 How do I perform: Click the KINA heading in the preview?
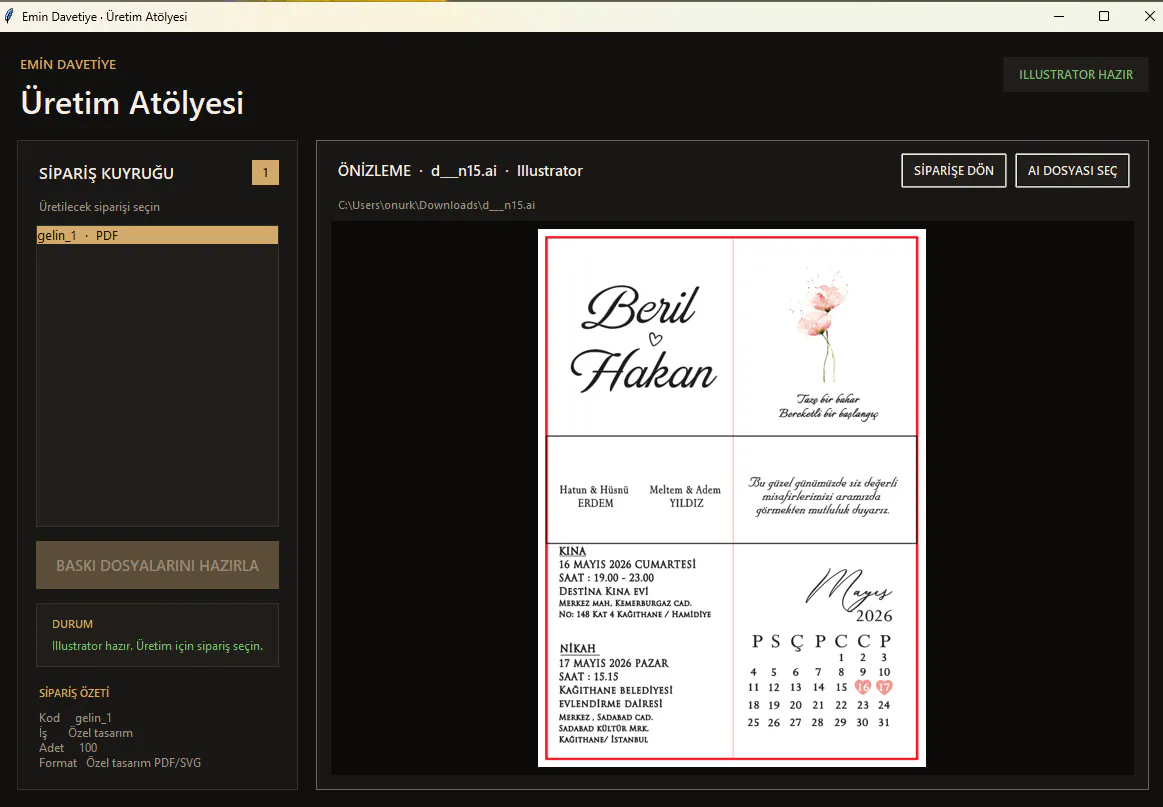point(572,551)
